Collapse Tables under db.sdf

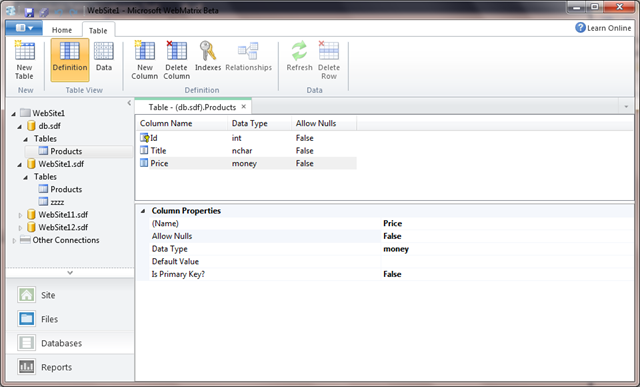pos(26,139)
